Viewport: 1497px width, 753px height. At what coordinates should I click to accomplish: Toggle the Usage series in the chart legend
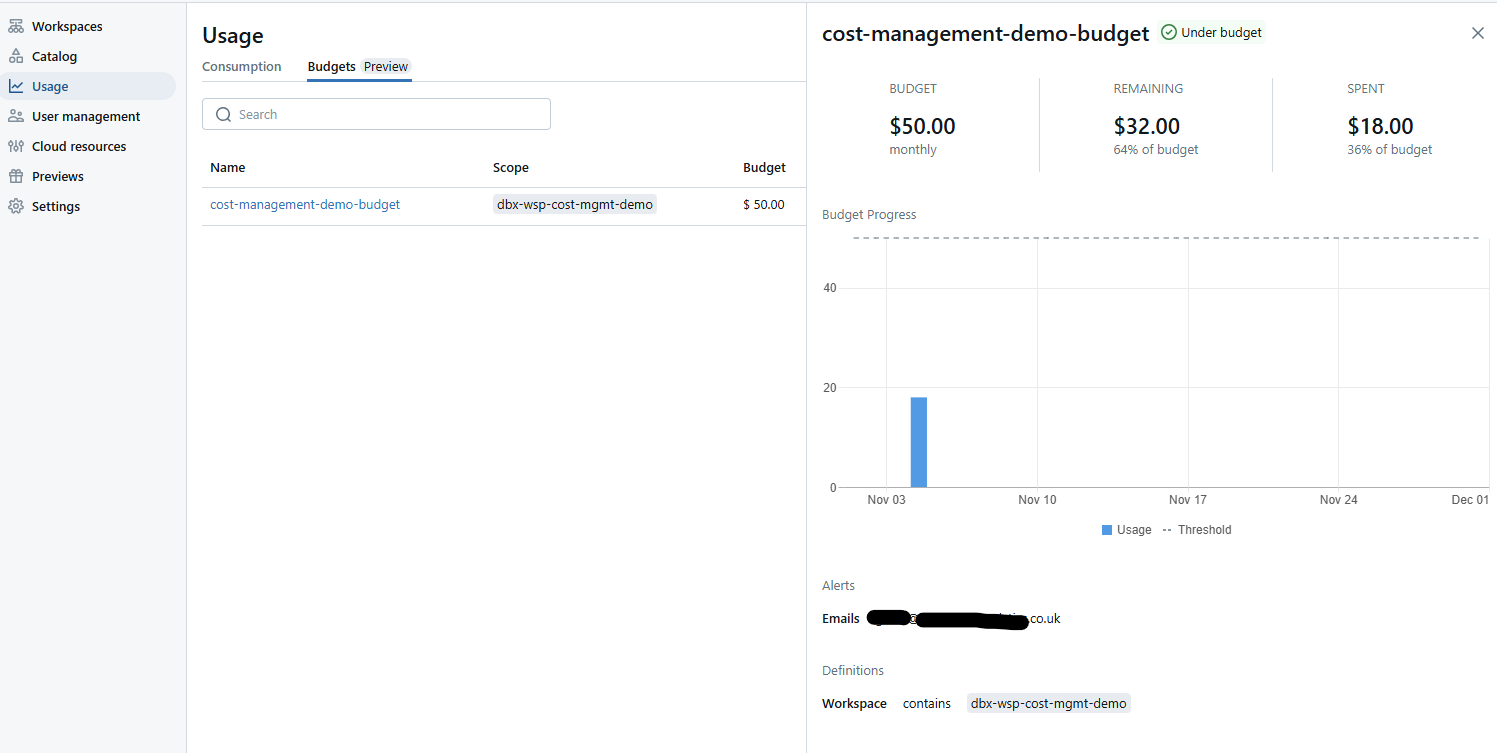(1126, 529)
